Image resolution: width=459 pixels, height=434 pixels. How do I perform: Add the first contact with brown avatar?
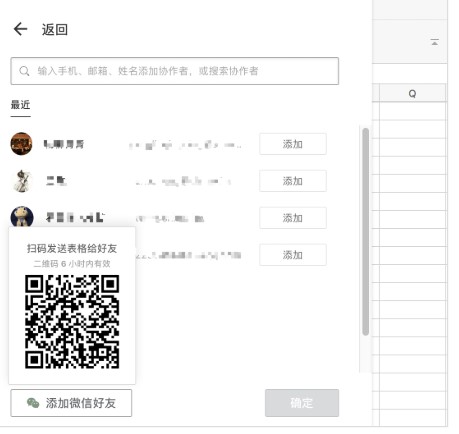pyautogui.click(x=293, y=144)
